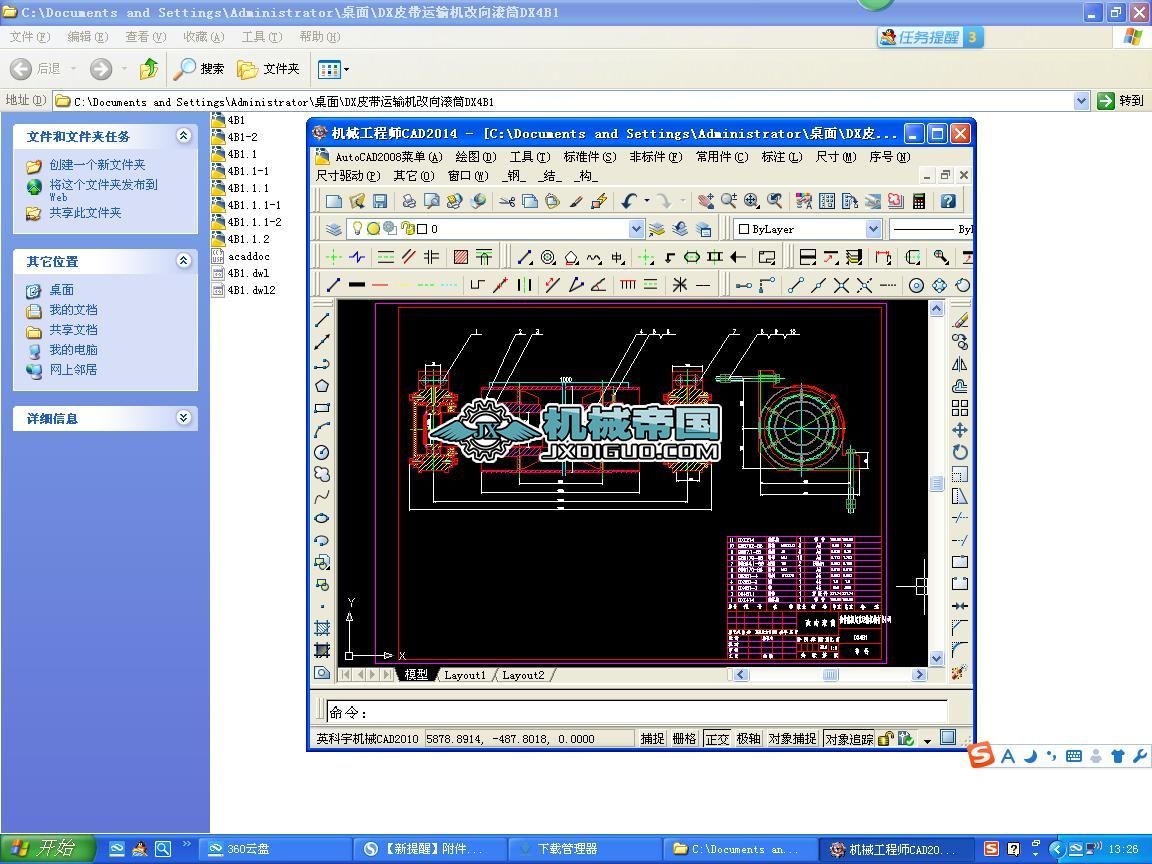Enable 对象捕捉 object snap toggle
1152x864 pixels.
pos(792,739)
